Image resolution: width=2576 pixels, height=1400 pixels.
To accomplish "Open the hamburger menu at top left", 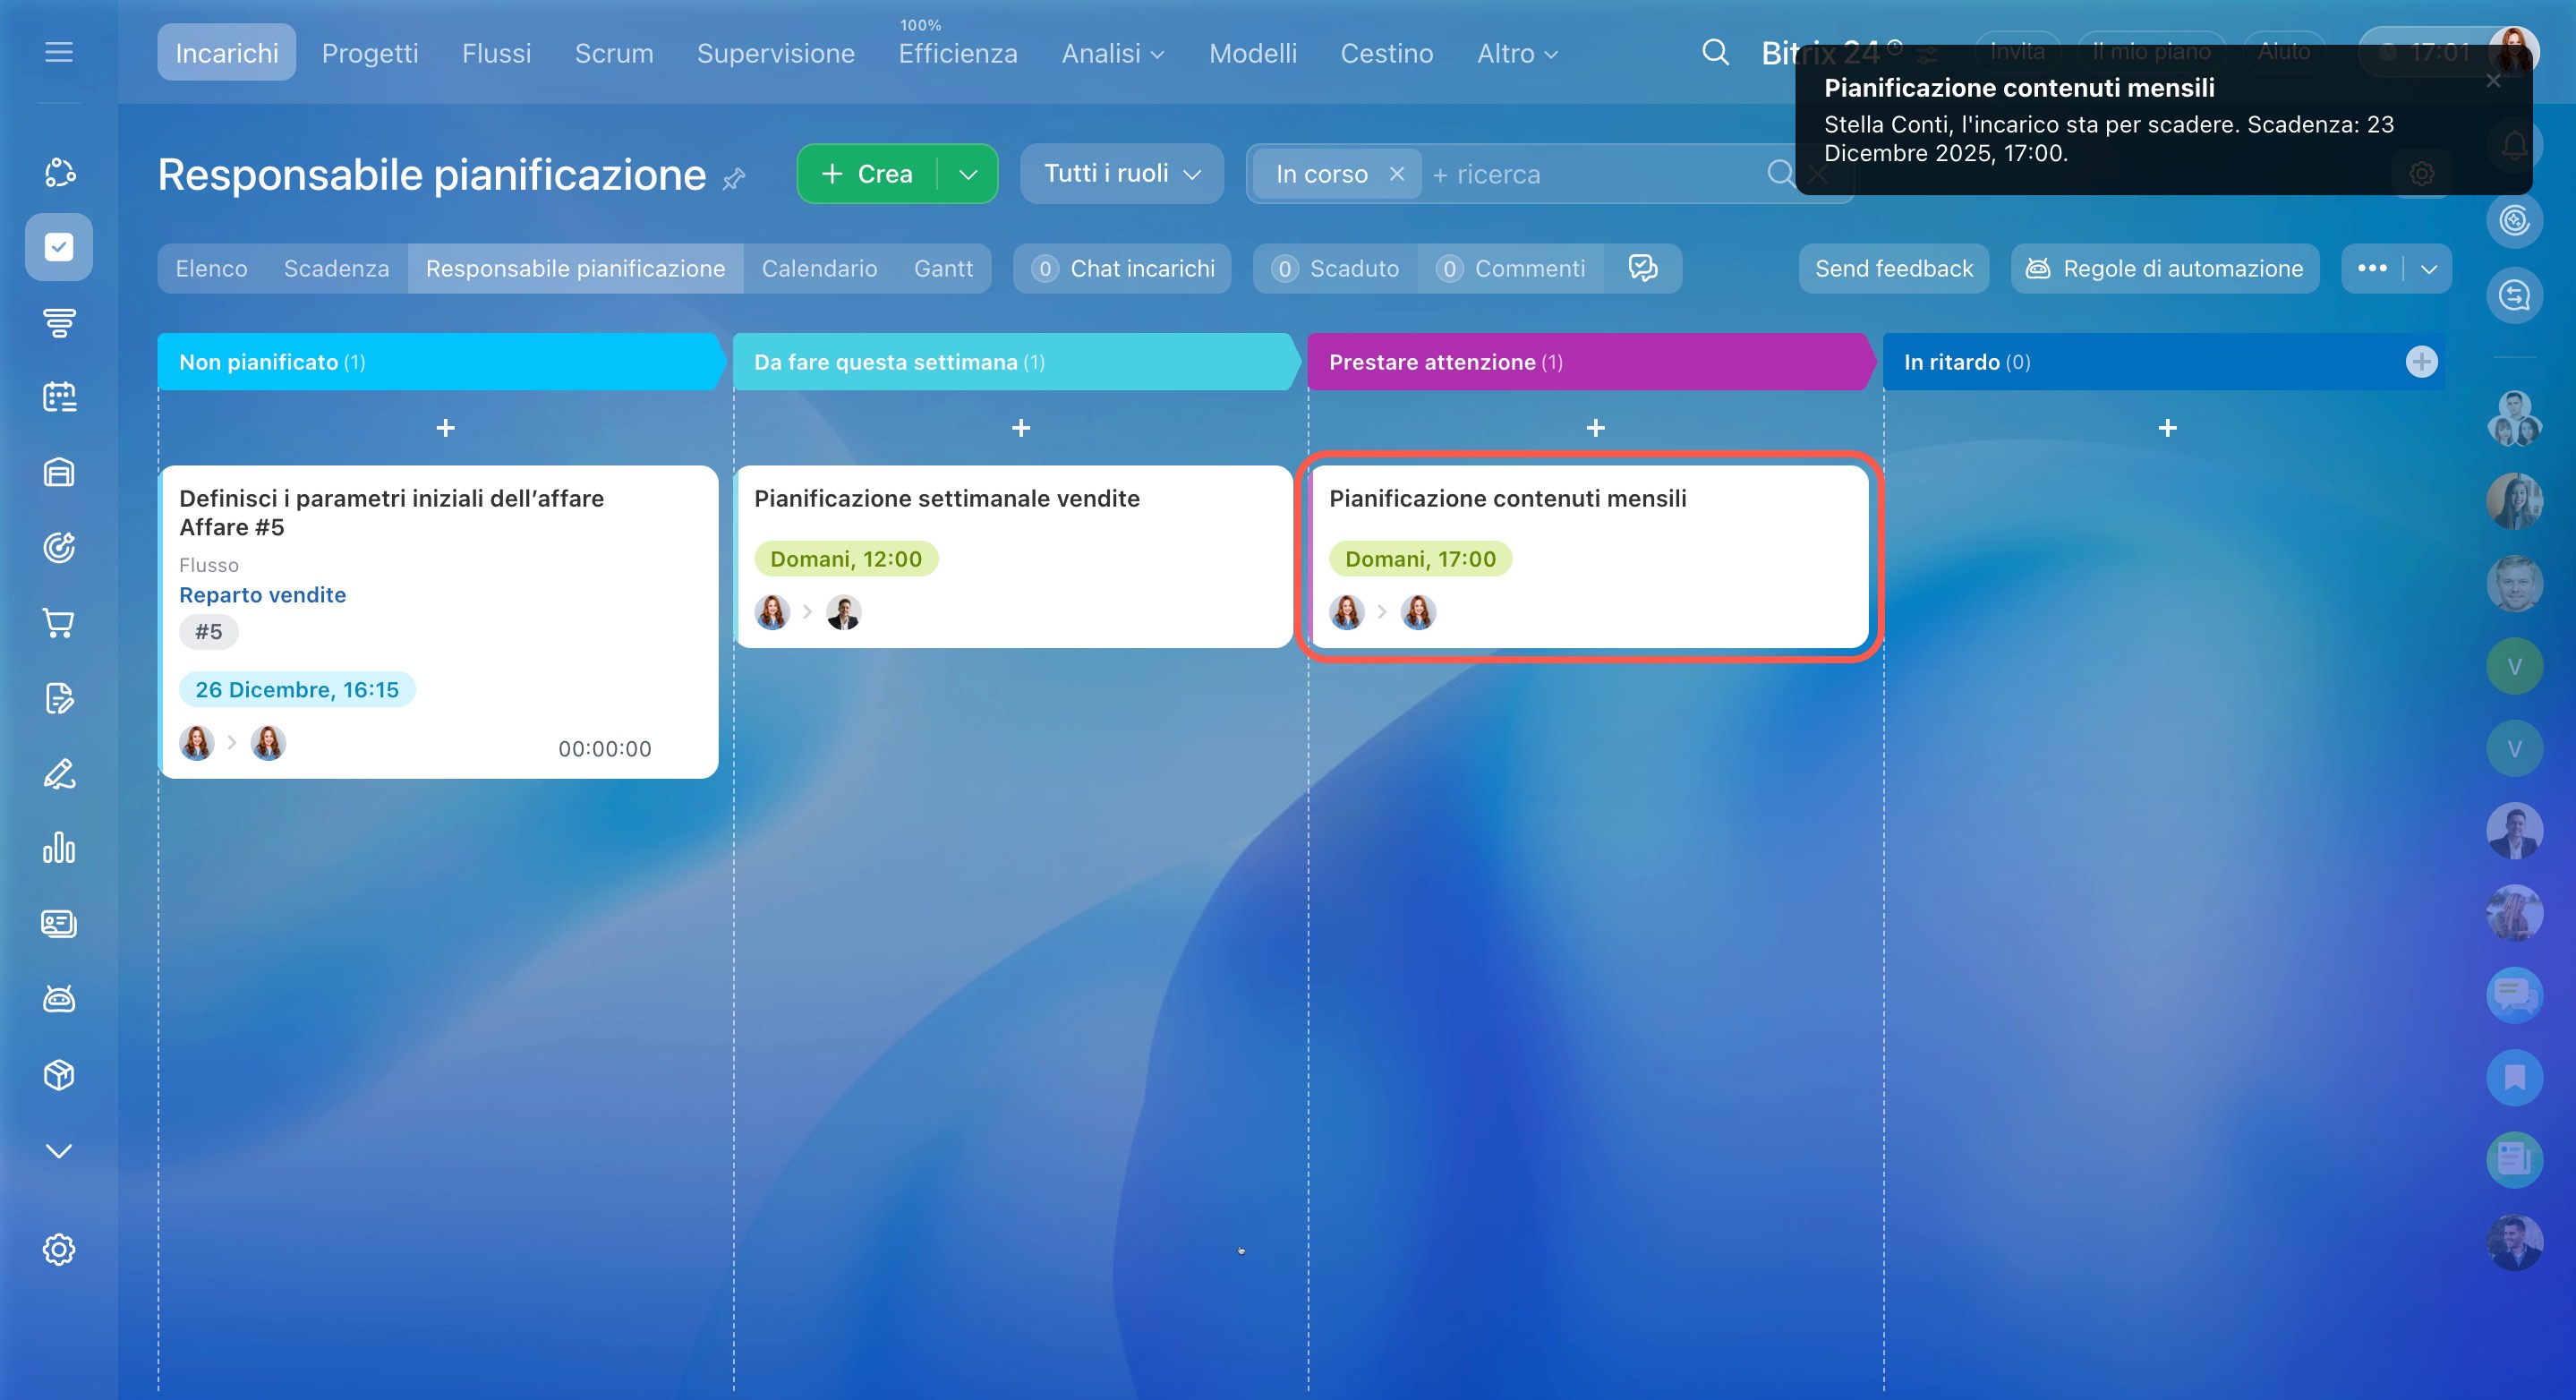I will coord(59,52).
